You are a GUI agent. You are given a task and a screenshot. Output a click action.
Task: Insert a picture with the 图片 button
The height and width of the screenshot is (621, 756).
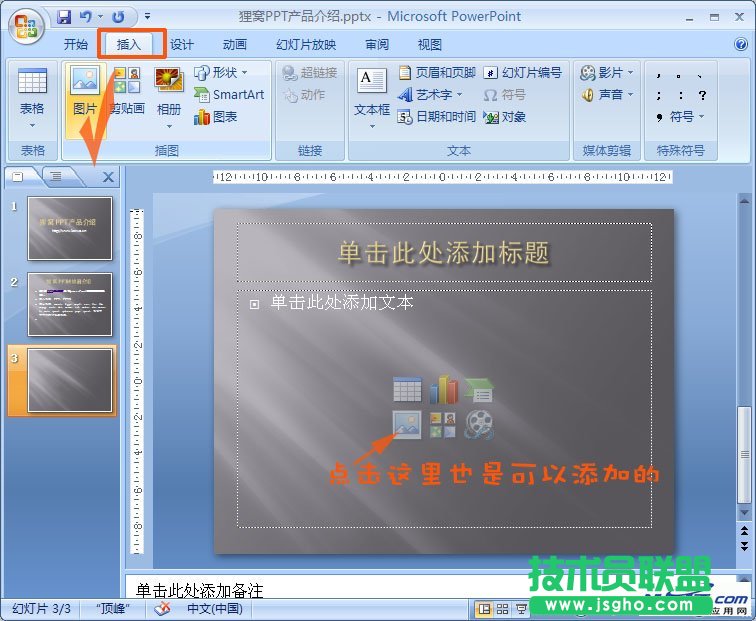click(85, 99)
